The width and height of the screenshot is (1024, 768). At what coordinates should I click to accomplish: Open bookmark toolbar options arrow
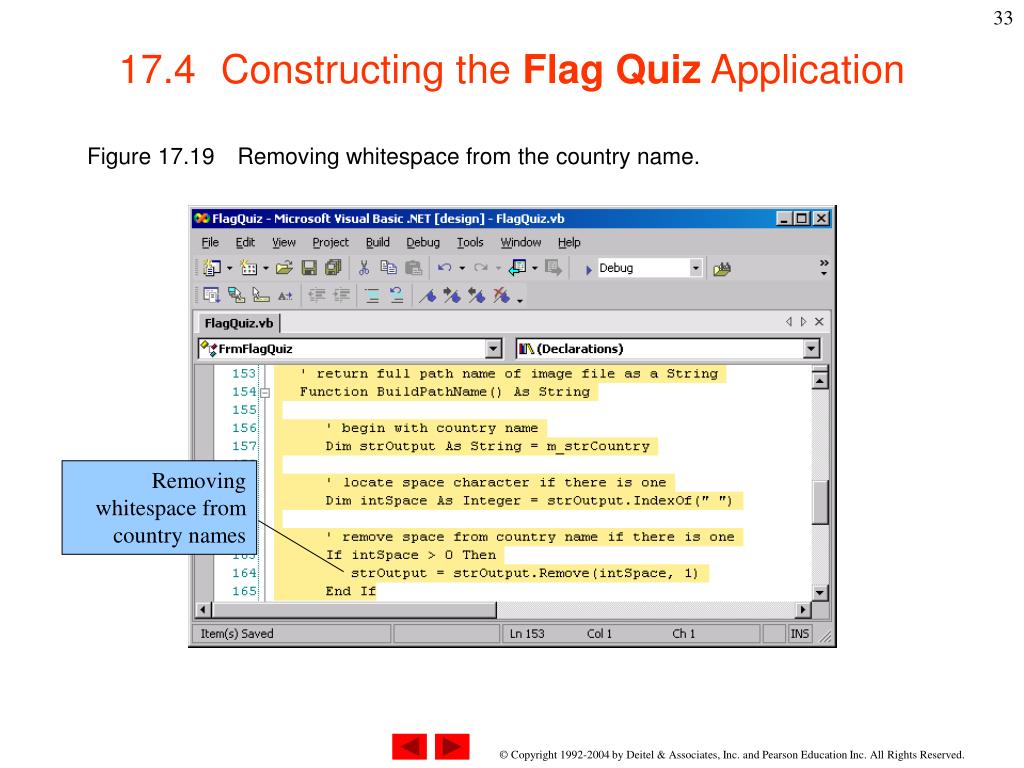(x=520, y=300)
